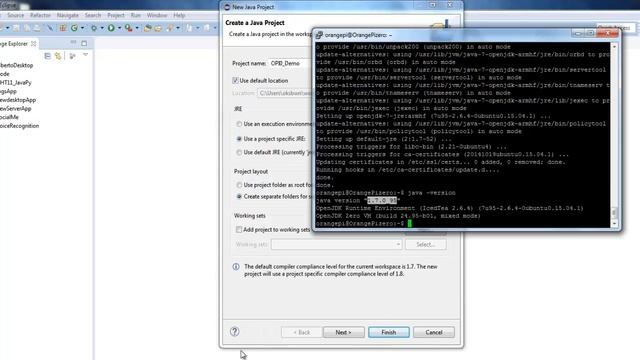Click the Save icon in Eclipse toolbar

tap(16, 28)
